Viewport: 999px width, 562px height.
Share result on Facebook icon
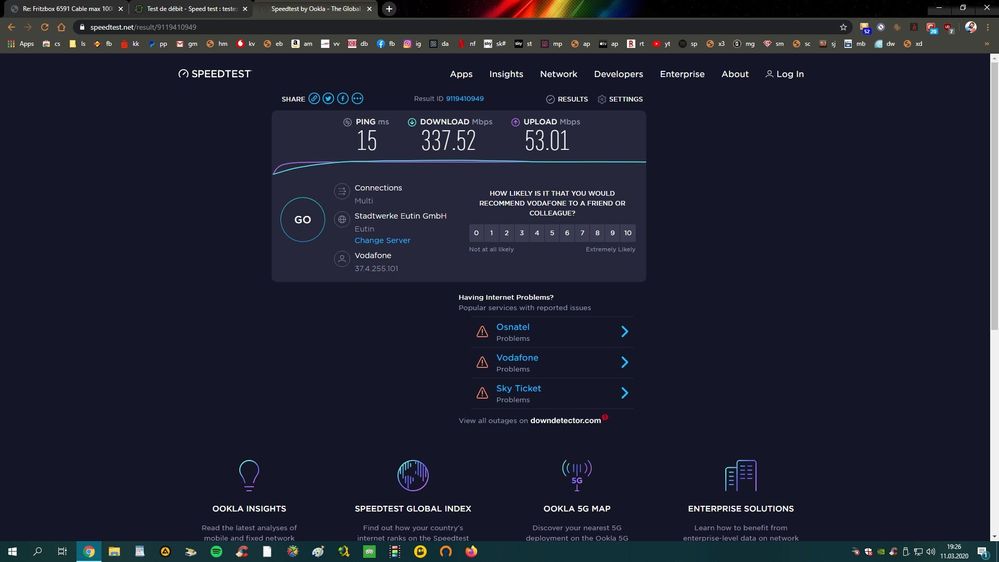tap(343, 99)
